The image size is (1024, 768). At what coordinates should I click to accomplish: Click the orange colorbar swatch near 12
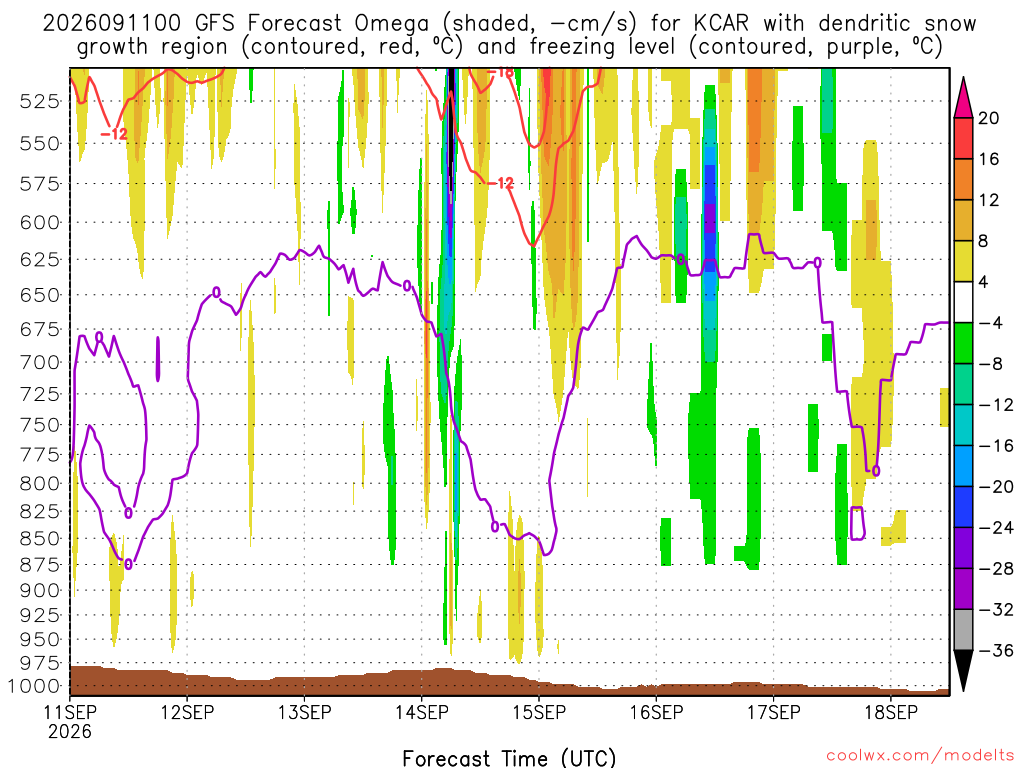pos(963,179)
